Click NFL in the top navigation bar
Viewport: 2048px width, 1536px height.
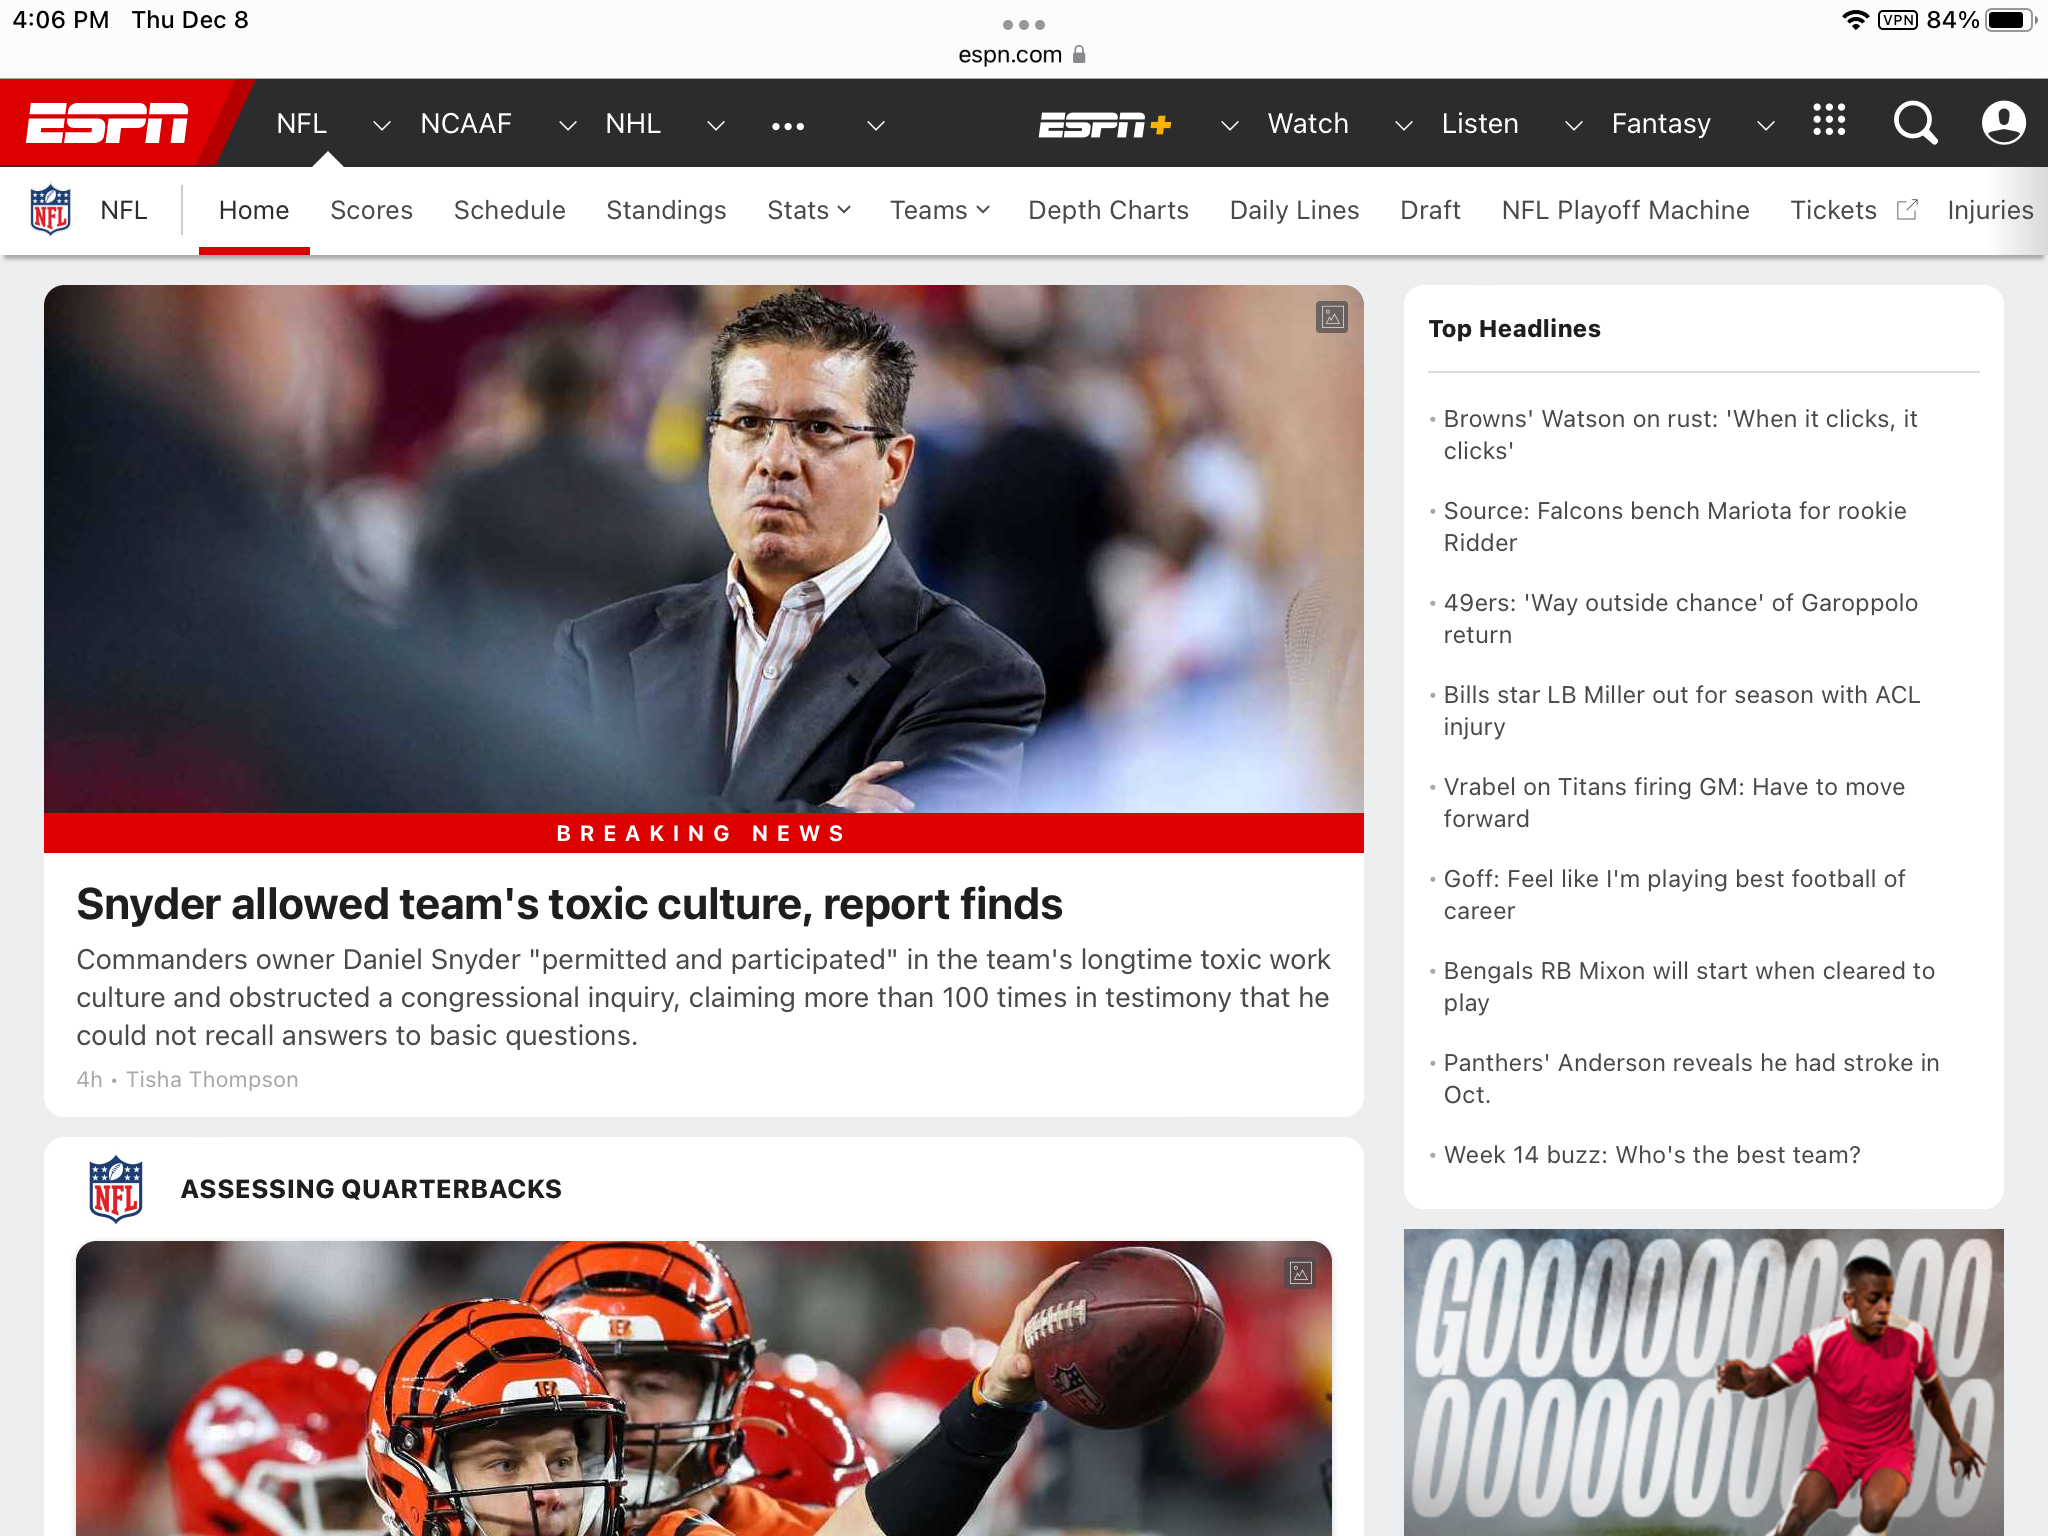[301, 124]
